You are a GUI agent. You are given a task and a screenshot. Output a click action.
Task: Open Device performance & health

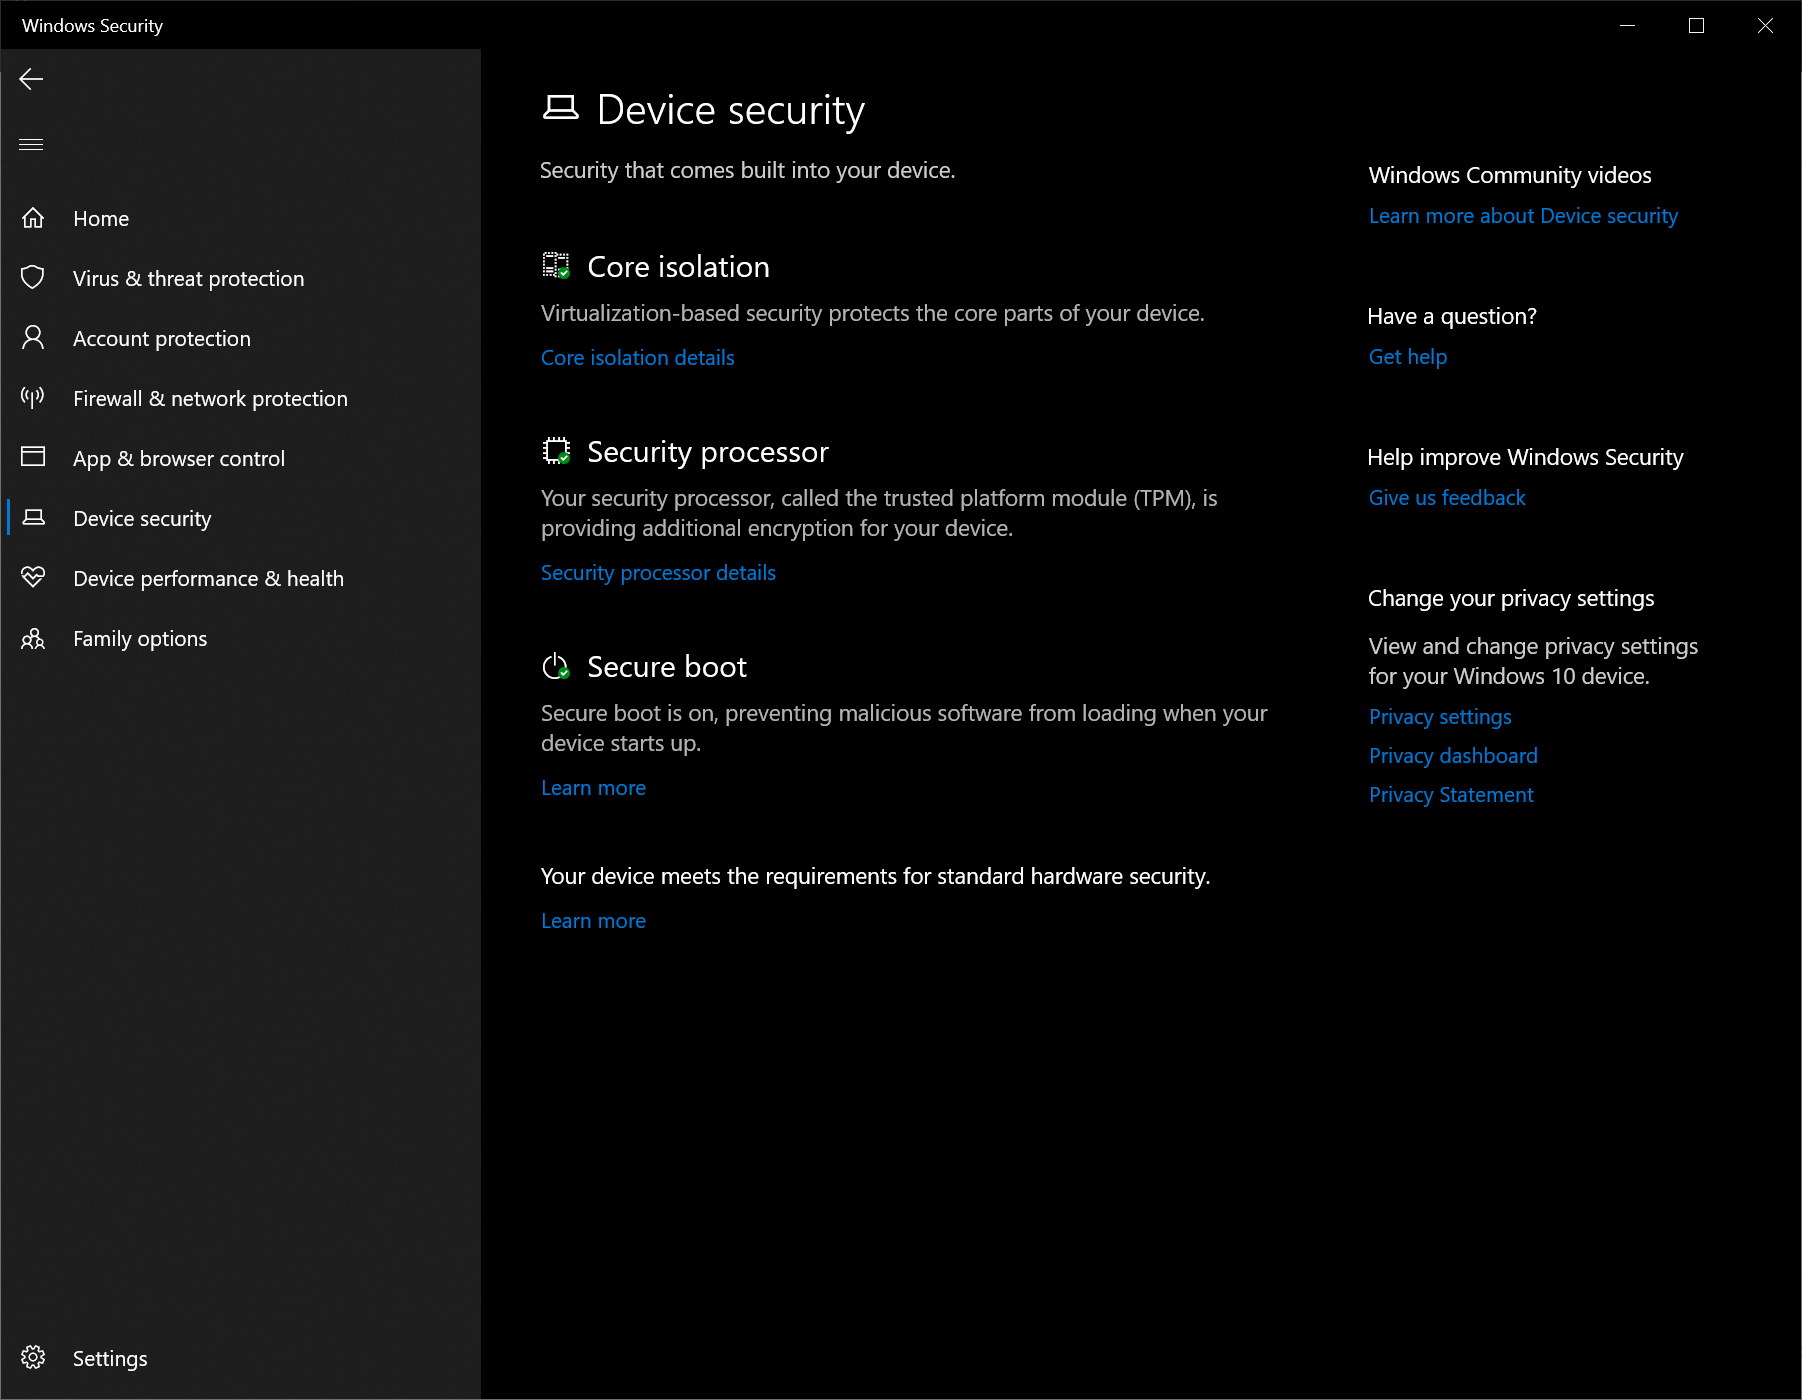(x=240, y=578)
